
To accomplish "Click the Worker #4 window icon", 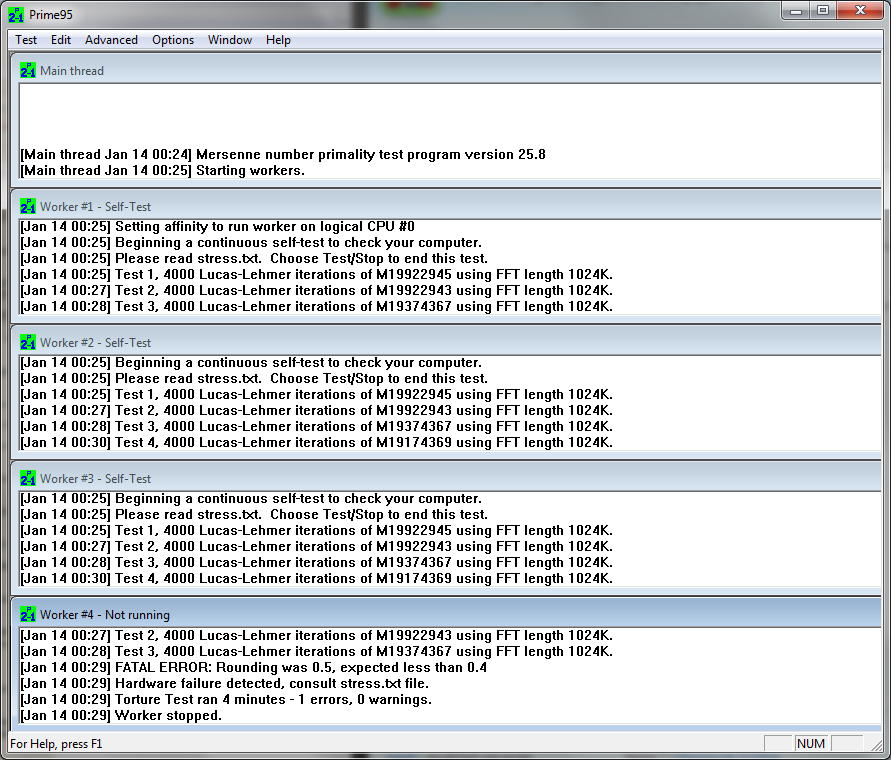I will click(x=28, y=614).
